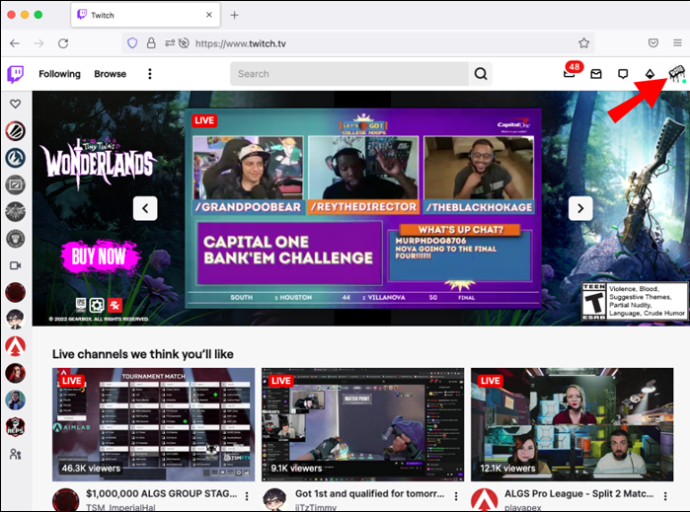Open sidebar channel with red-black shield avatar
The image size is (690, 512).
click(15, 427)
